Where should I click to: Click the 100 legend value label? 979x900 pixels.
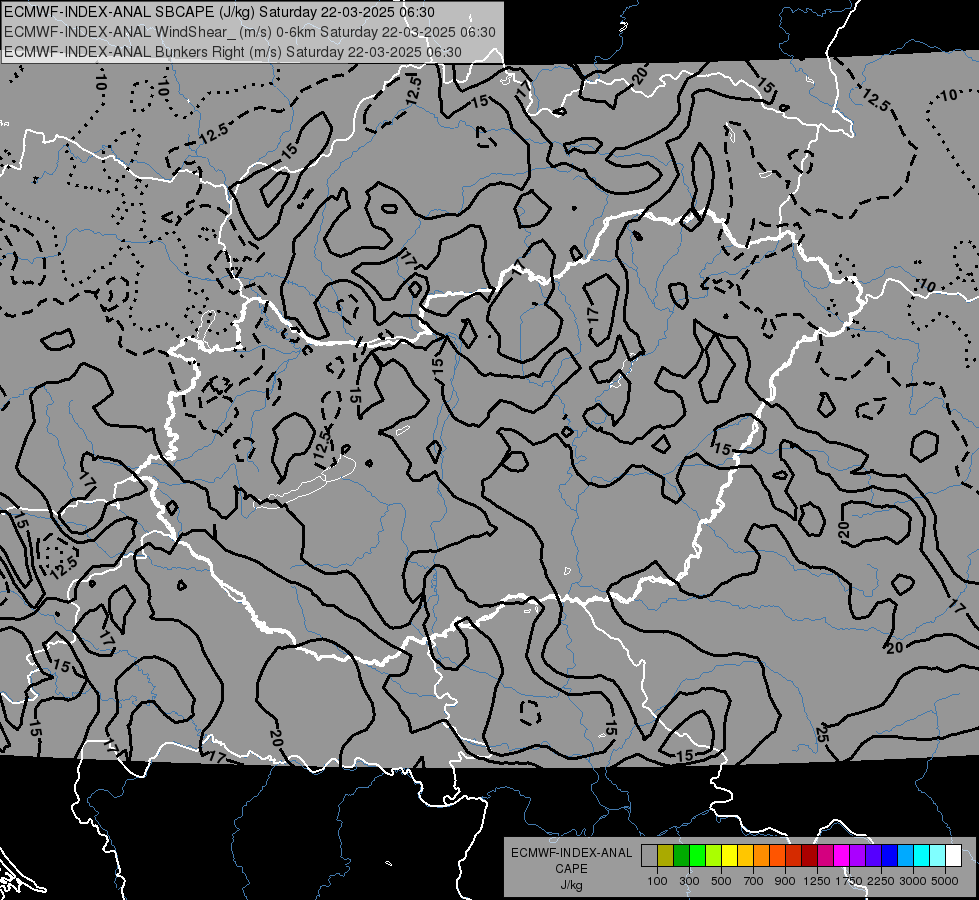657,881
